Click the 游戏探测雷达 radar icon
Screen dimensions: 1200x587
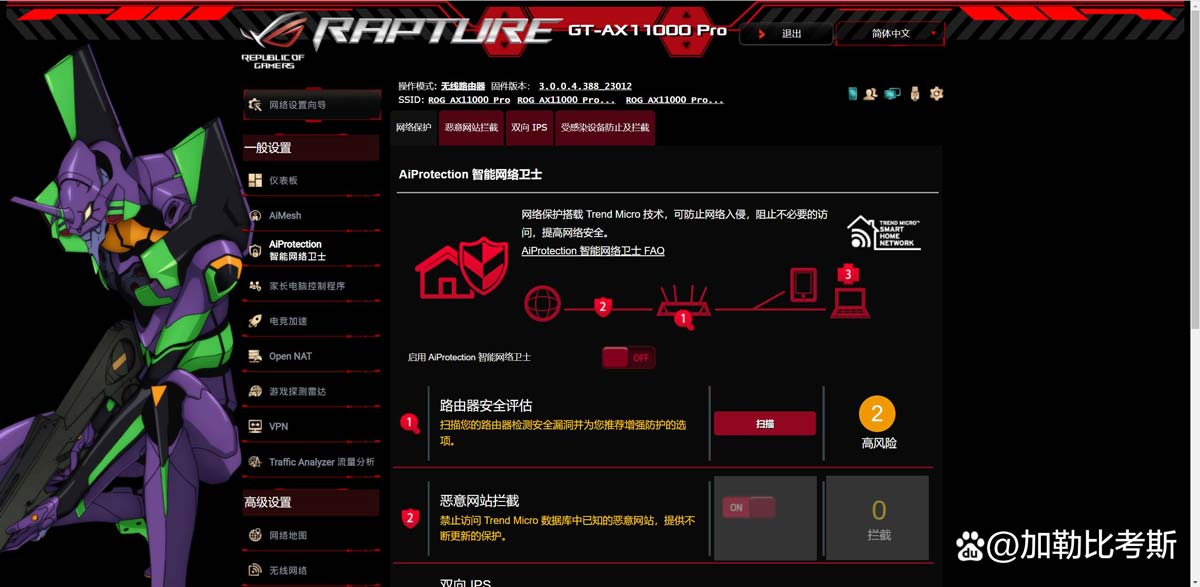click(255, 391)
